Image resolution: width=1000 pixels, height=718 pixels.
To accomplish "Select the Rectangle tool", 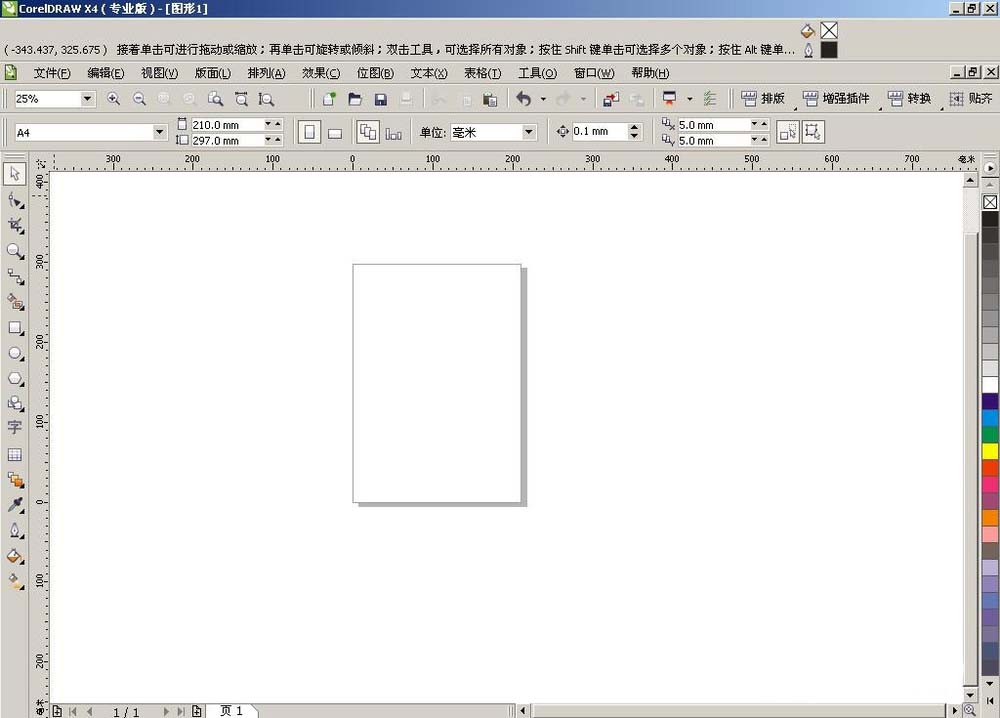I will pyautogui.click(x=15, y=328).
